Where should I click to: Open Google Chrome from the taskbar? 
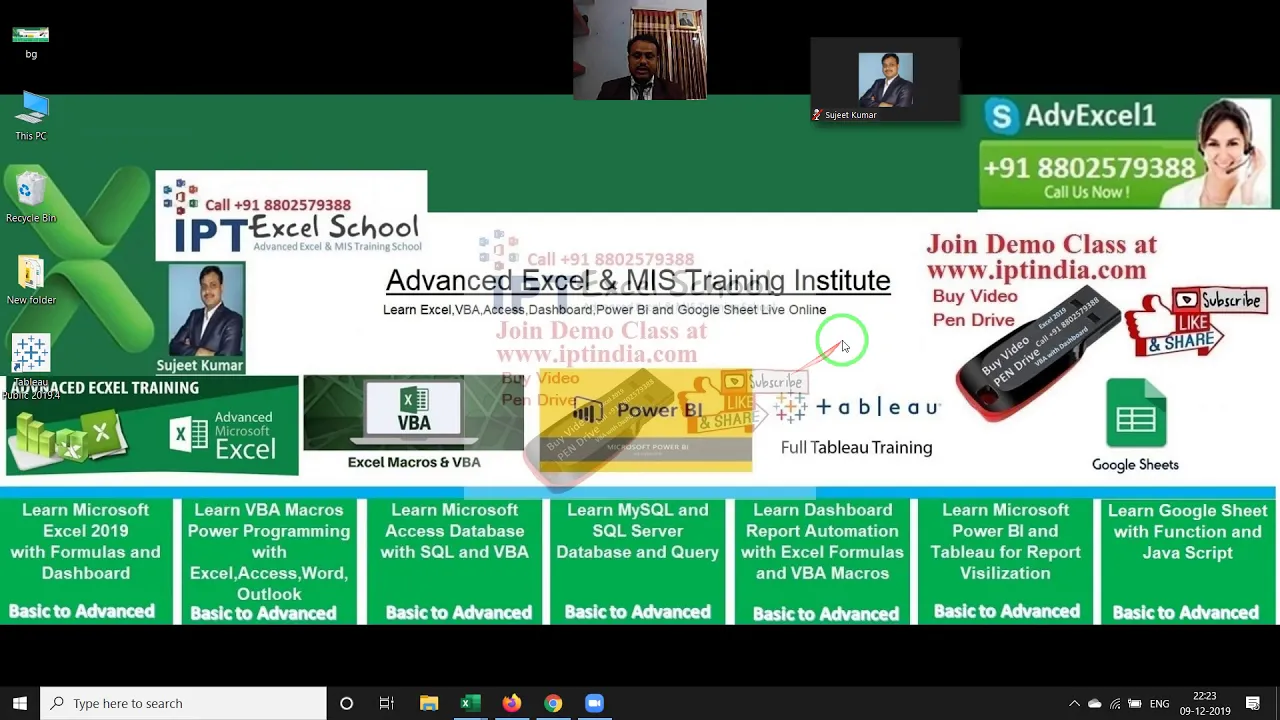(552, 703)
